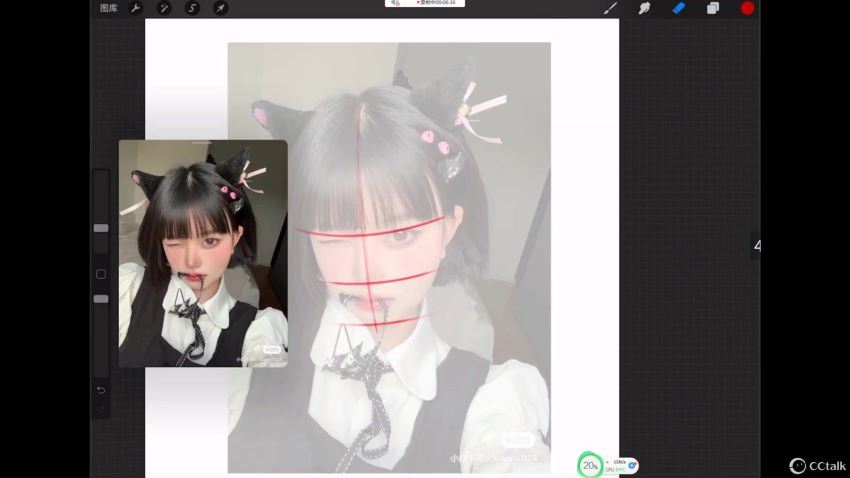Click the floating reference photo window
The height and width of the screenshot is (478, 850).
tap(203, 254)
